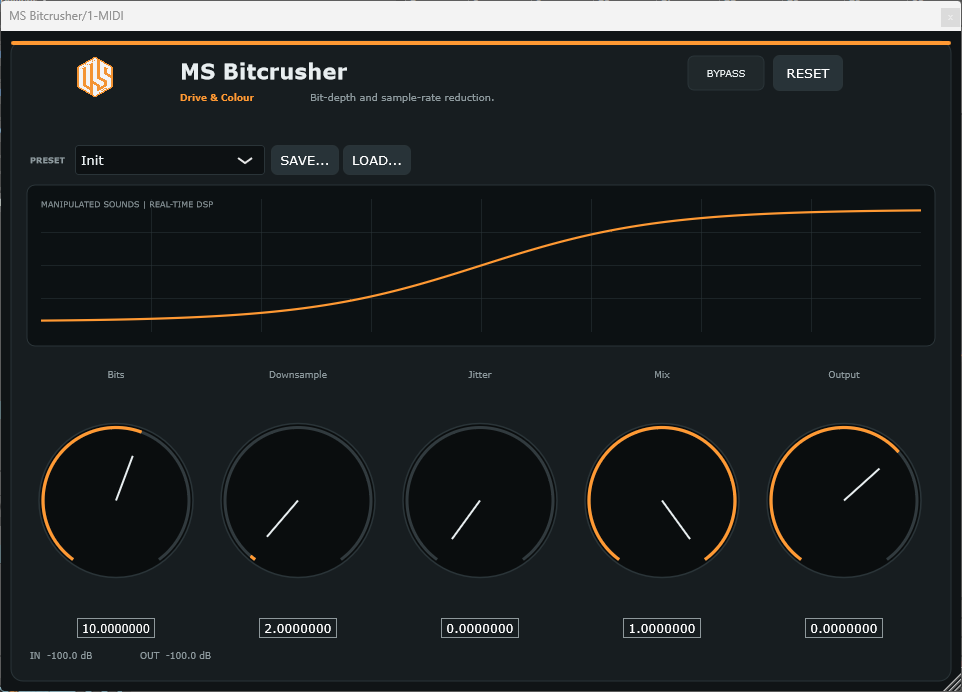Click the 'Jitter' knob label

pos(480,375)
